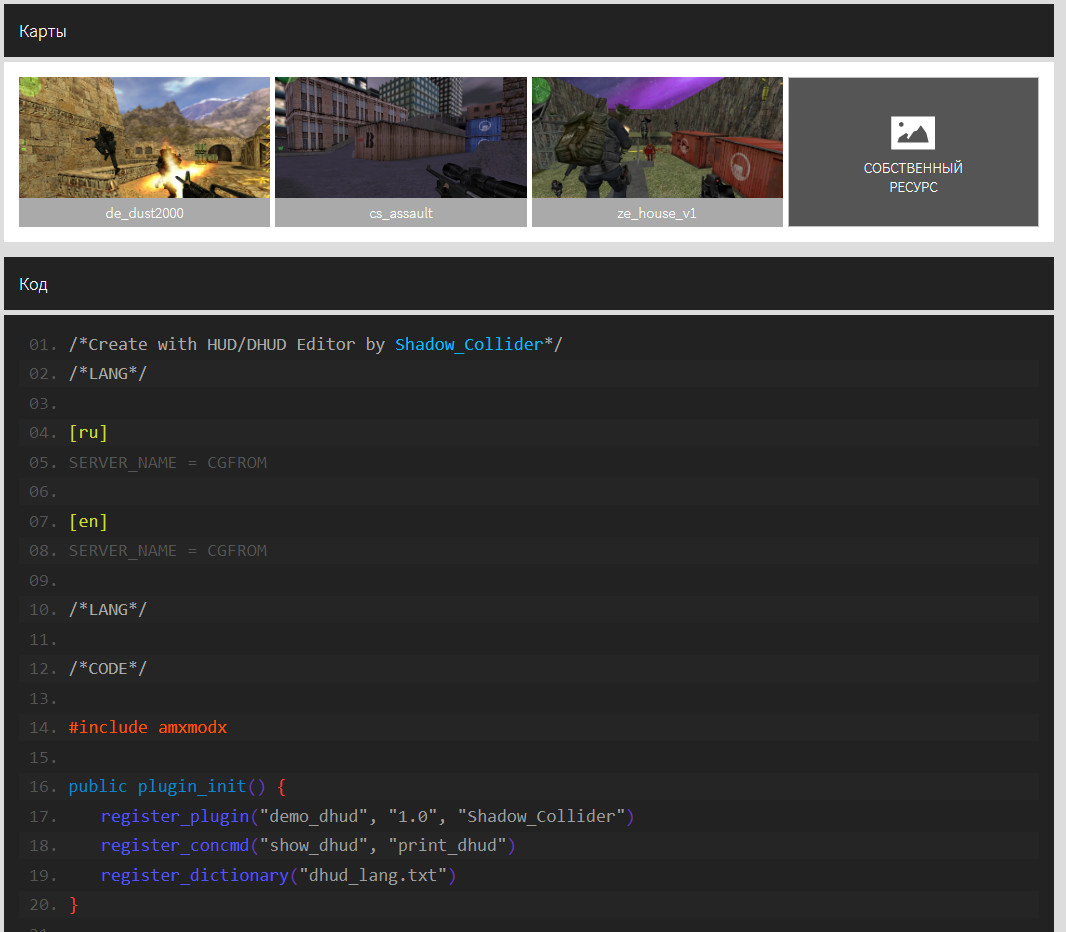Click the image placeholder icon on СОБСТВЕННЫЙ РЕСУРС tile
Screen dimensions: 1066x932
(x=912, y=132)
